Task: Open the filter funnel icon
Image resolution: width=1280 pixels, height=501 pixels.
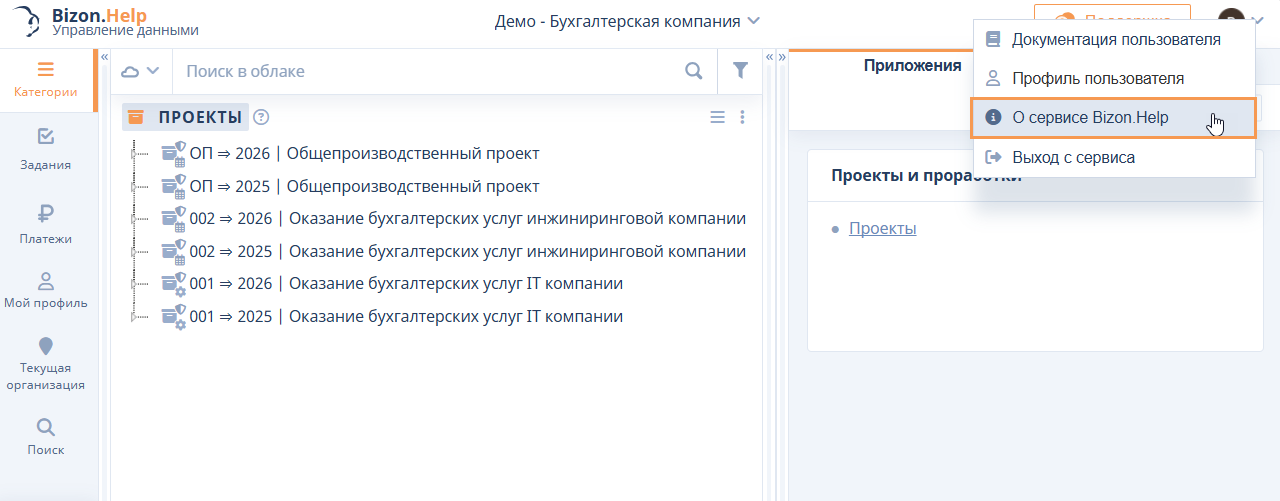Action: point(740,71)
